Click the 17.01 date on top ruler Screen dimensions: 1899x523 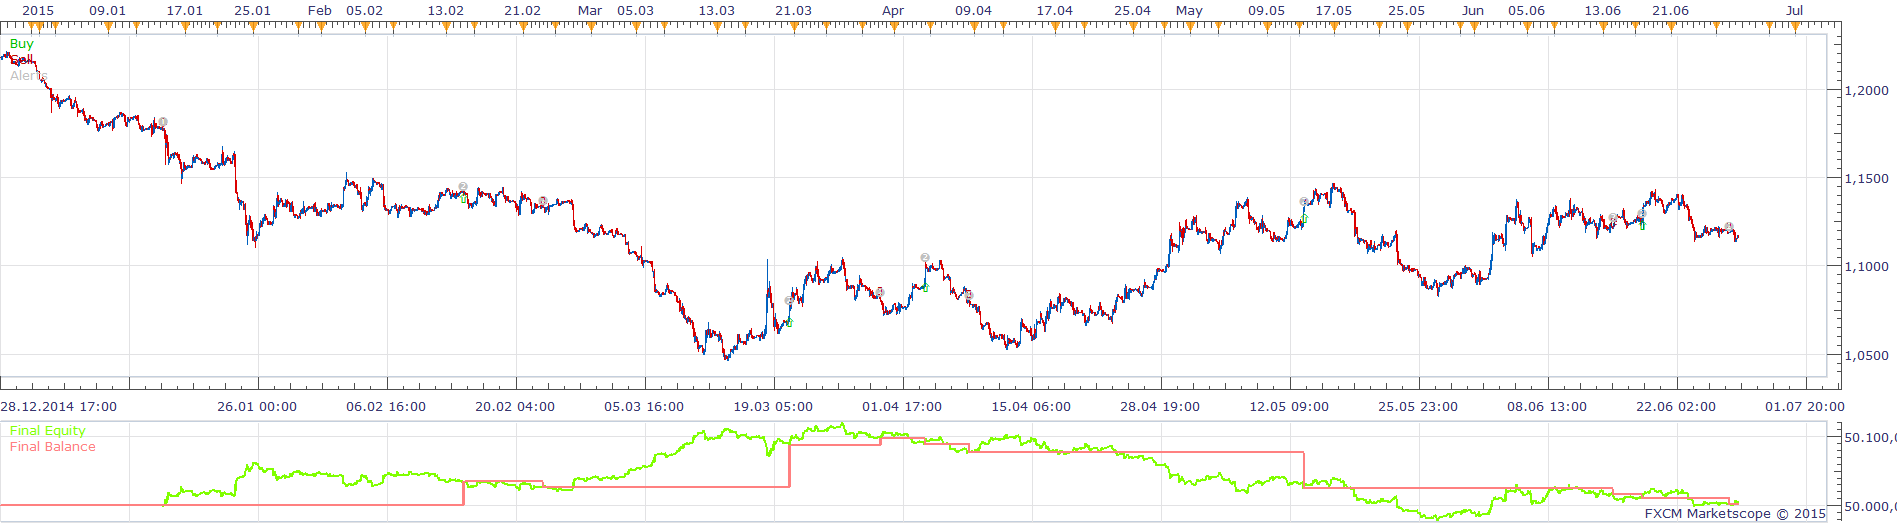[x=184, y=10]
